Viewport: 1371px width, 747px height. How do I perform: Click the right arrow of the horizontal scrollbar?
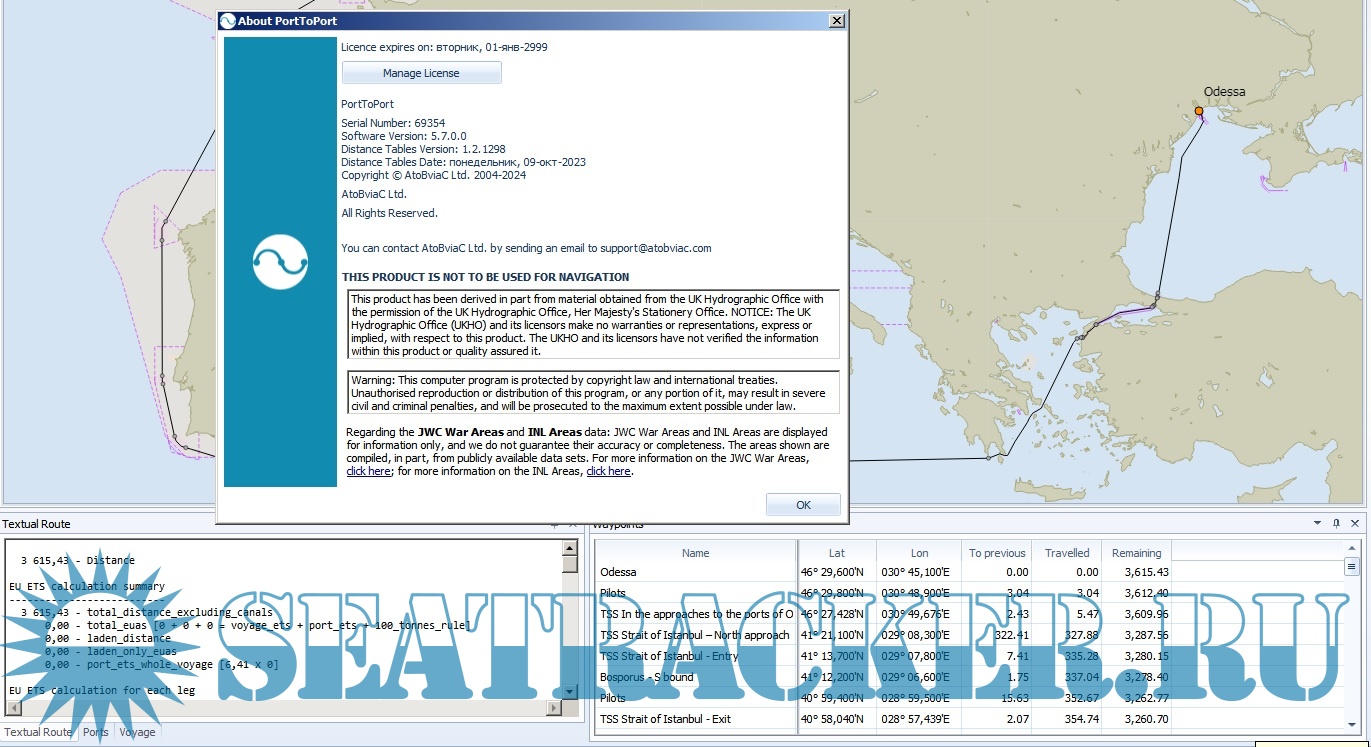tap(553, 708)
